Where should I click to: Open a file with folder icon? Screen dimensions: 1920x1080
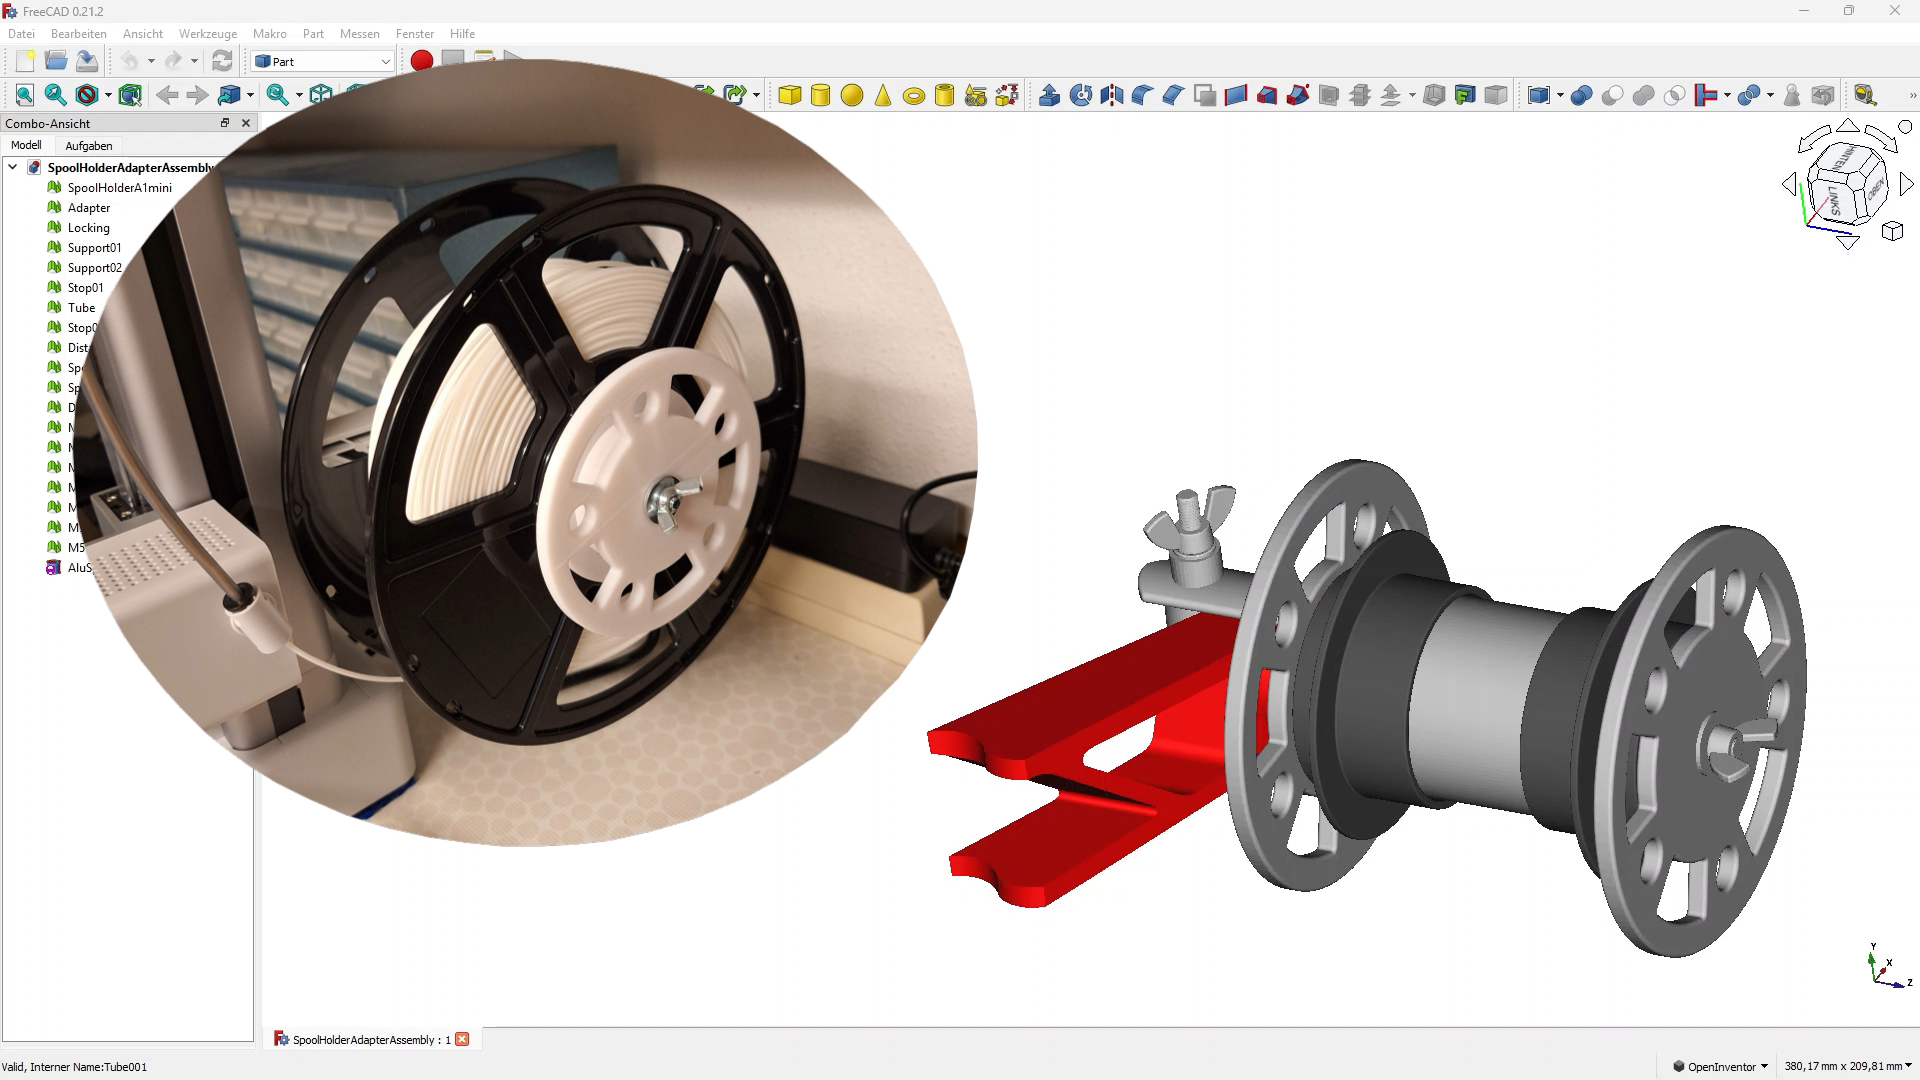(56, 61)
